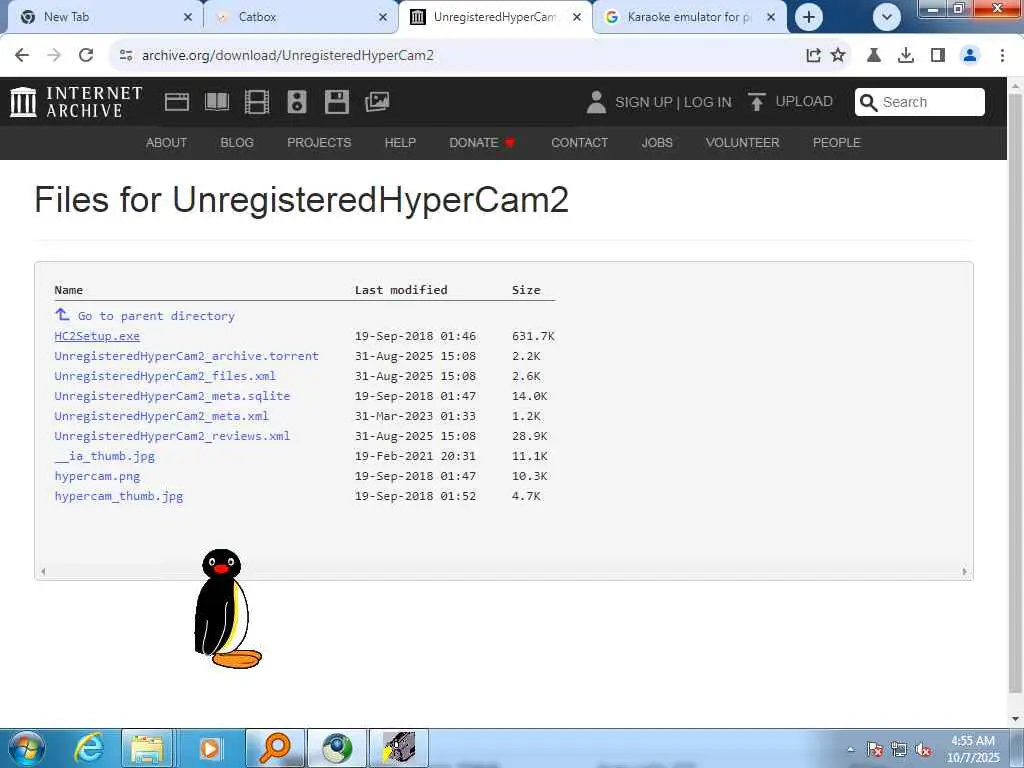Viewport: 1024px width, 768px height.
Task: Open the Internet Archive texts book icon
Action: click(217, 102)
